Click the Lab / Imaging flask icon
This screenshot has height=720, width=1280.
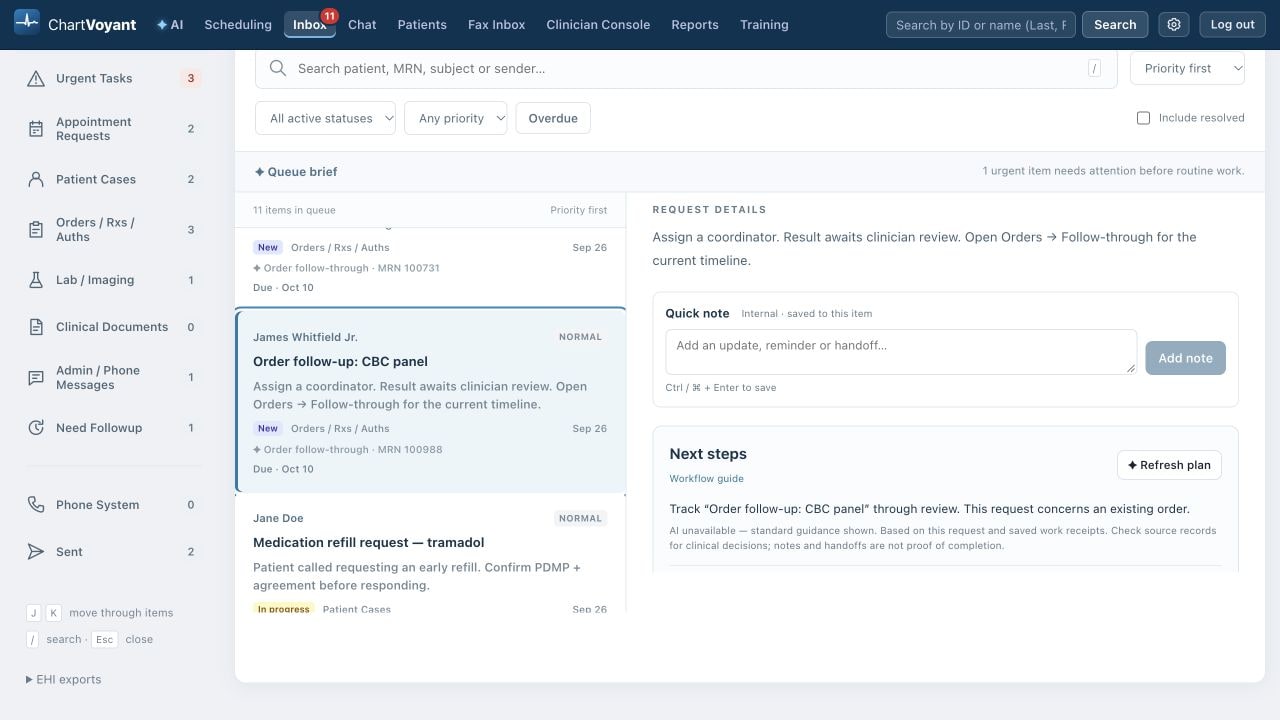(36, 280)
